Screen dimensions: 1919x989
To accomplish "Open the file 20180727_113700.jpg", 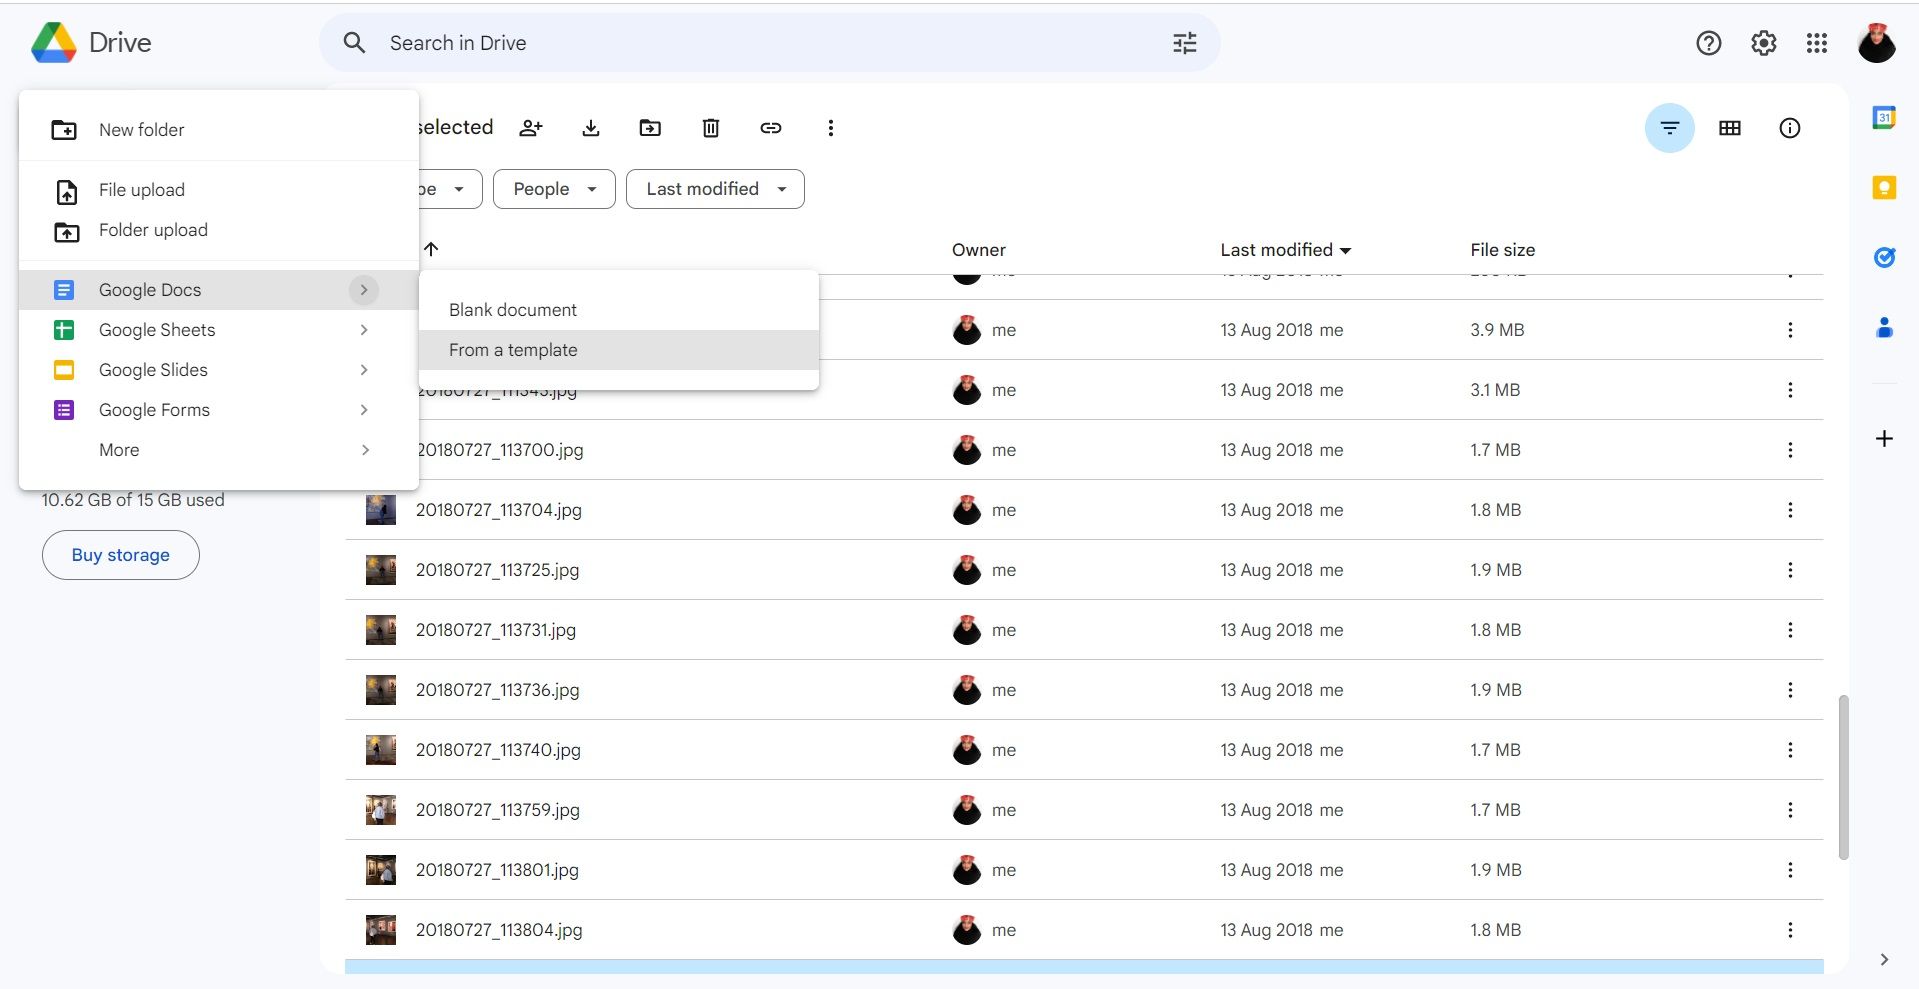I will (x=500, y=450).
